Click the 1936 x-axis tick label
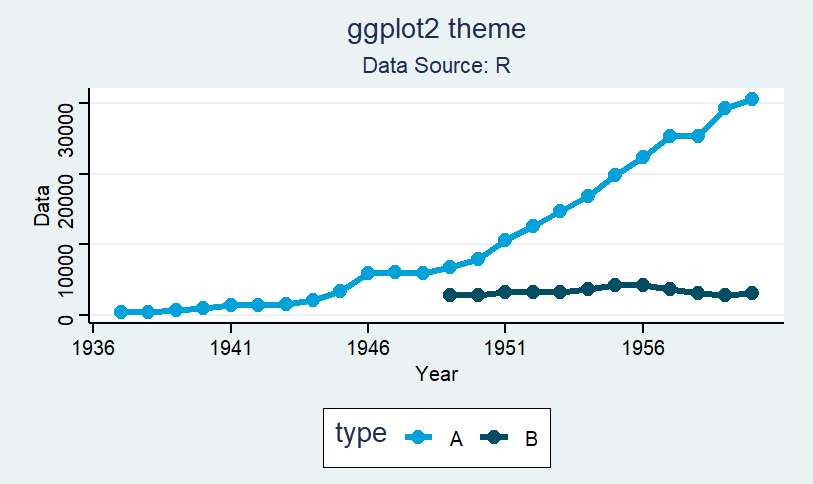The image size is (813, 484). coord(93,348)
